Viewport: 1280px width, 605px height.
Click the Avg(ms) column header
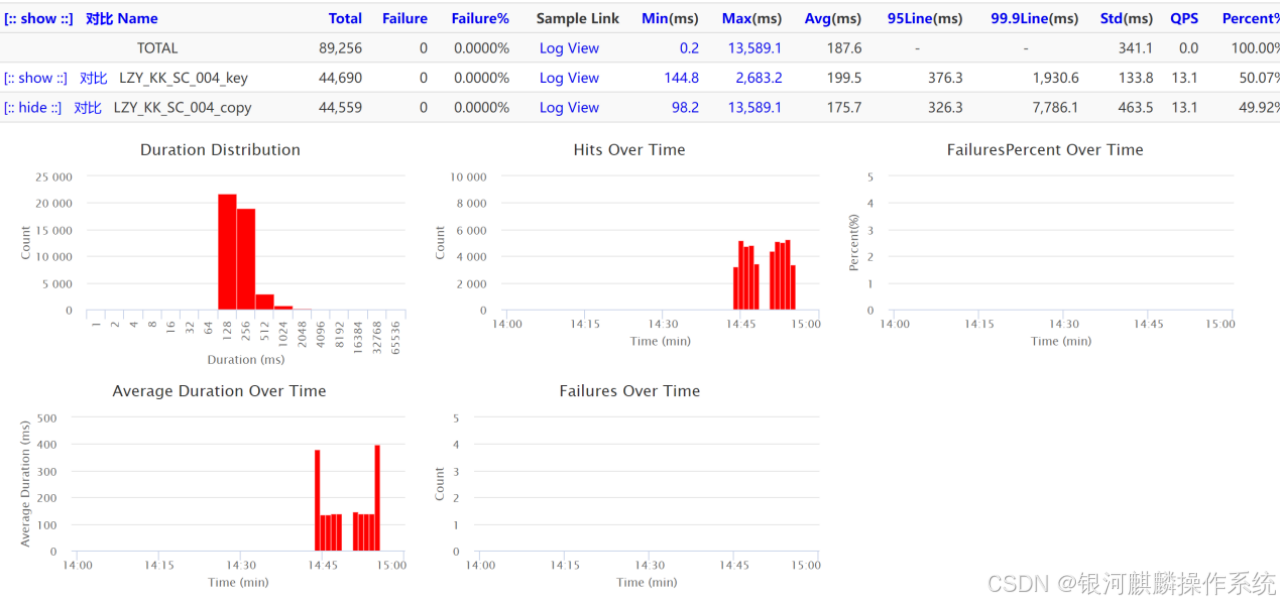click(x=833, y=18)
